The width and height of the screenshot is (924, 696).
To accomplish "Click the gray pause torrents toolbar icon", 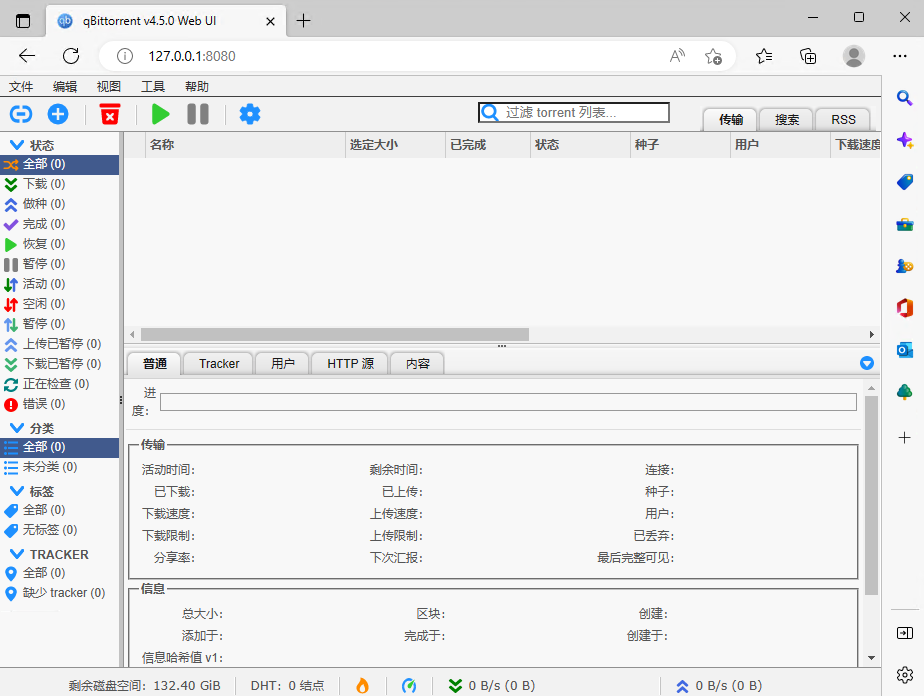I will click(x=198, y=114).
